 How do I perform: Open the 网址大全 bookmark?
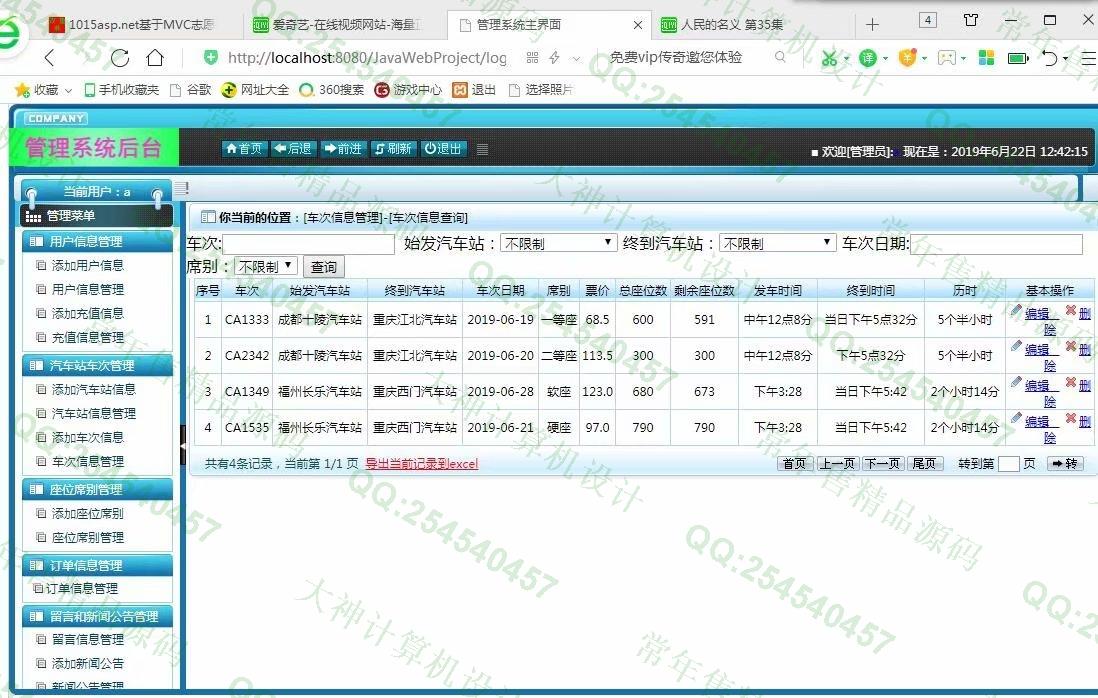pos(255,90)
